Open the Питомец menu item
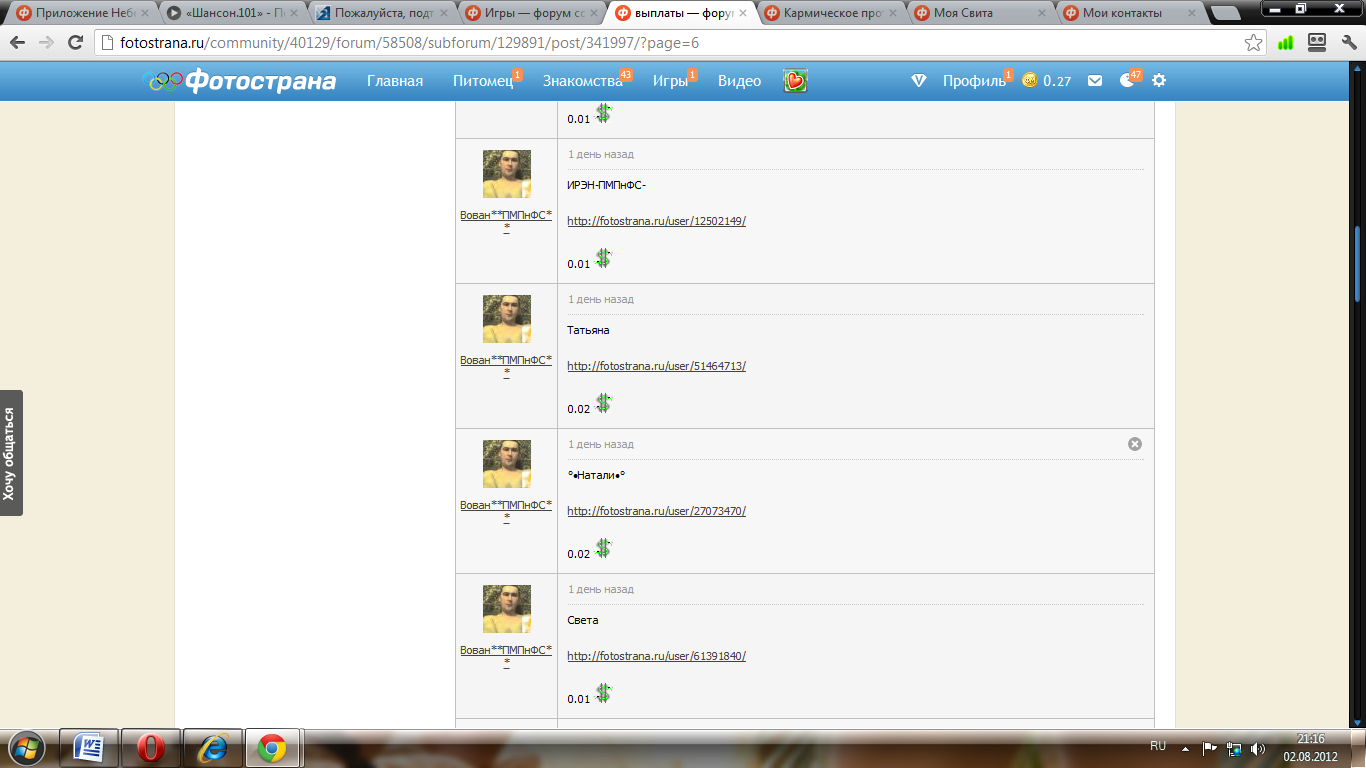Viewport: 1366px width, 768px height. (x=483, y=81)
